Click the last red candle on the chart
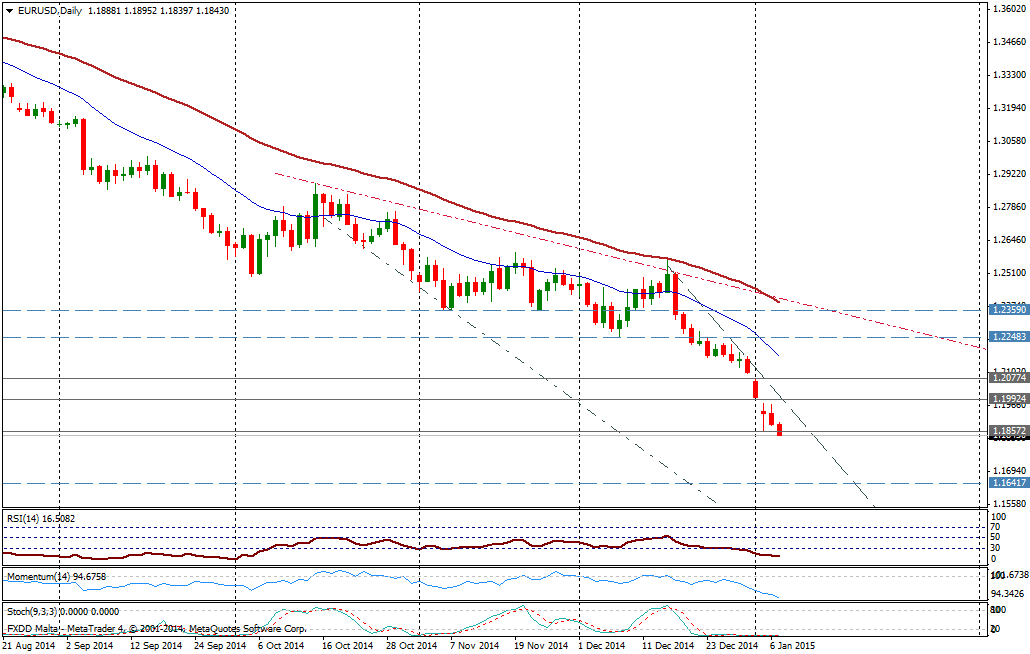 coord(780,428)
